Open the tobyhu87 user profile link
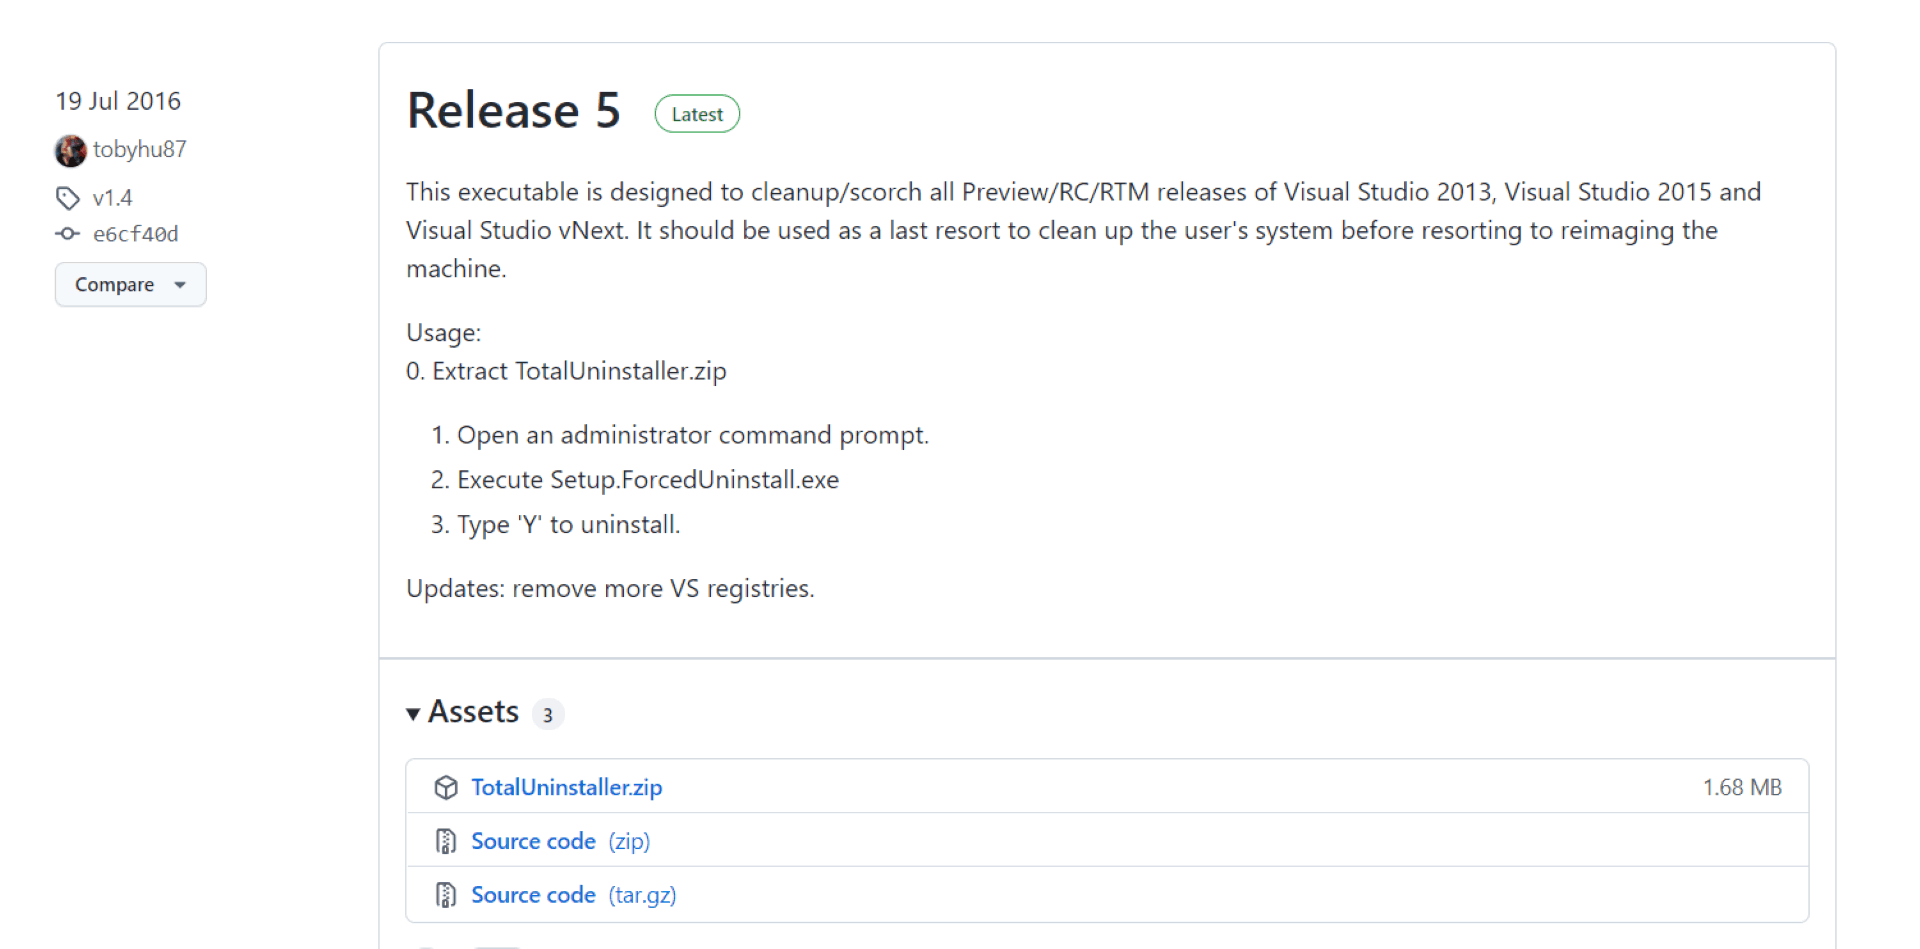 pos(140,150)
